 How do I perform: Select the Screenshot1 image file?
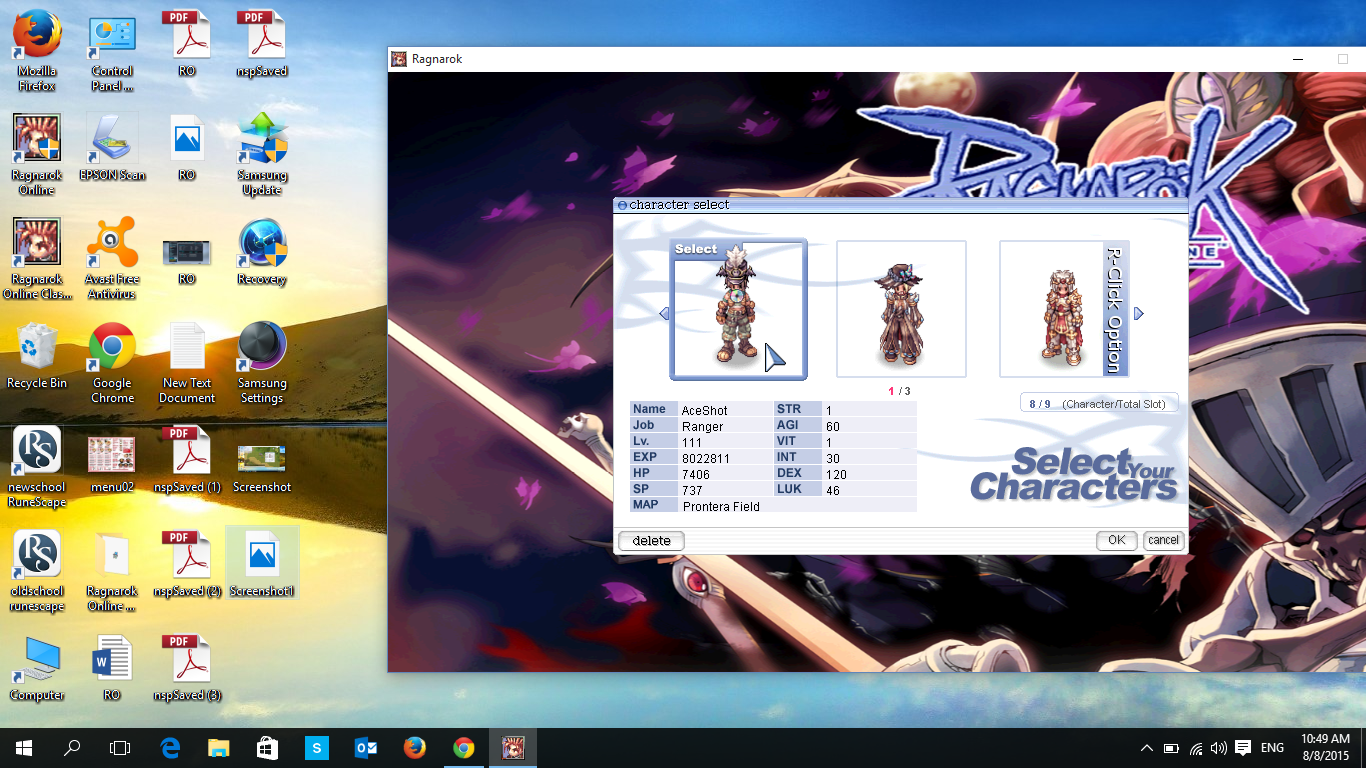[262, 563]
